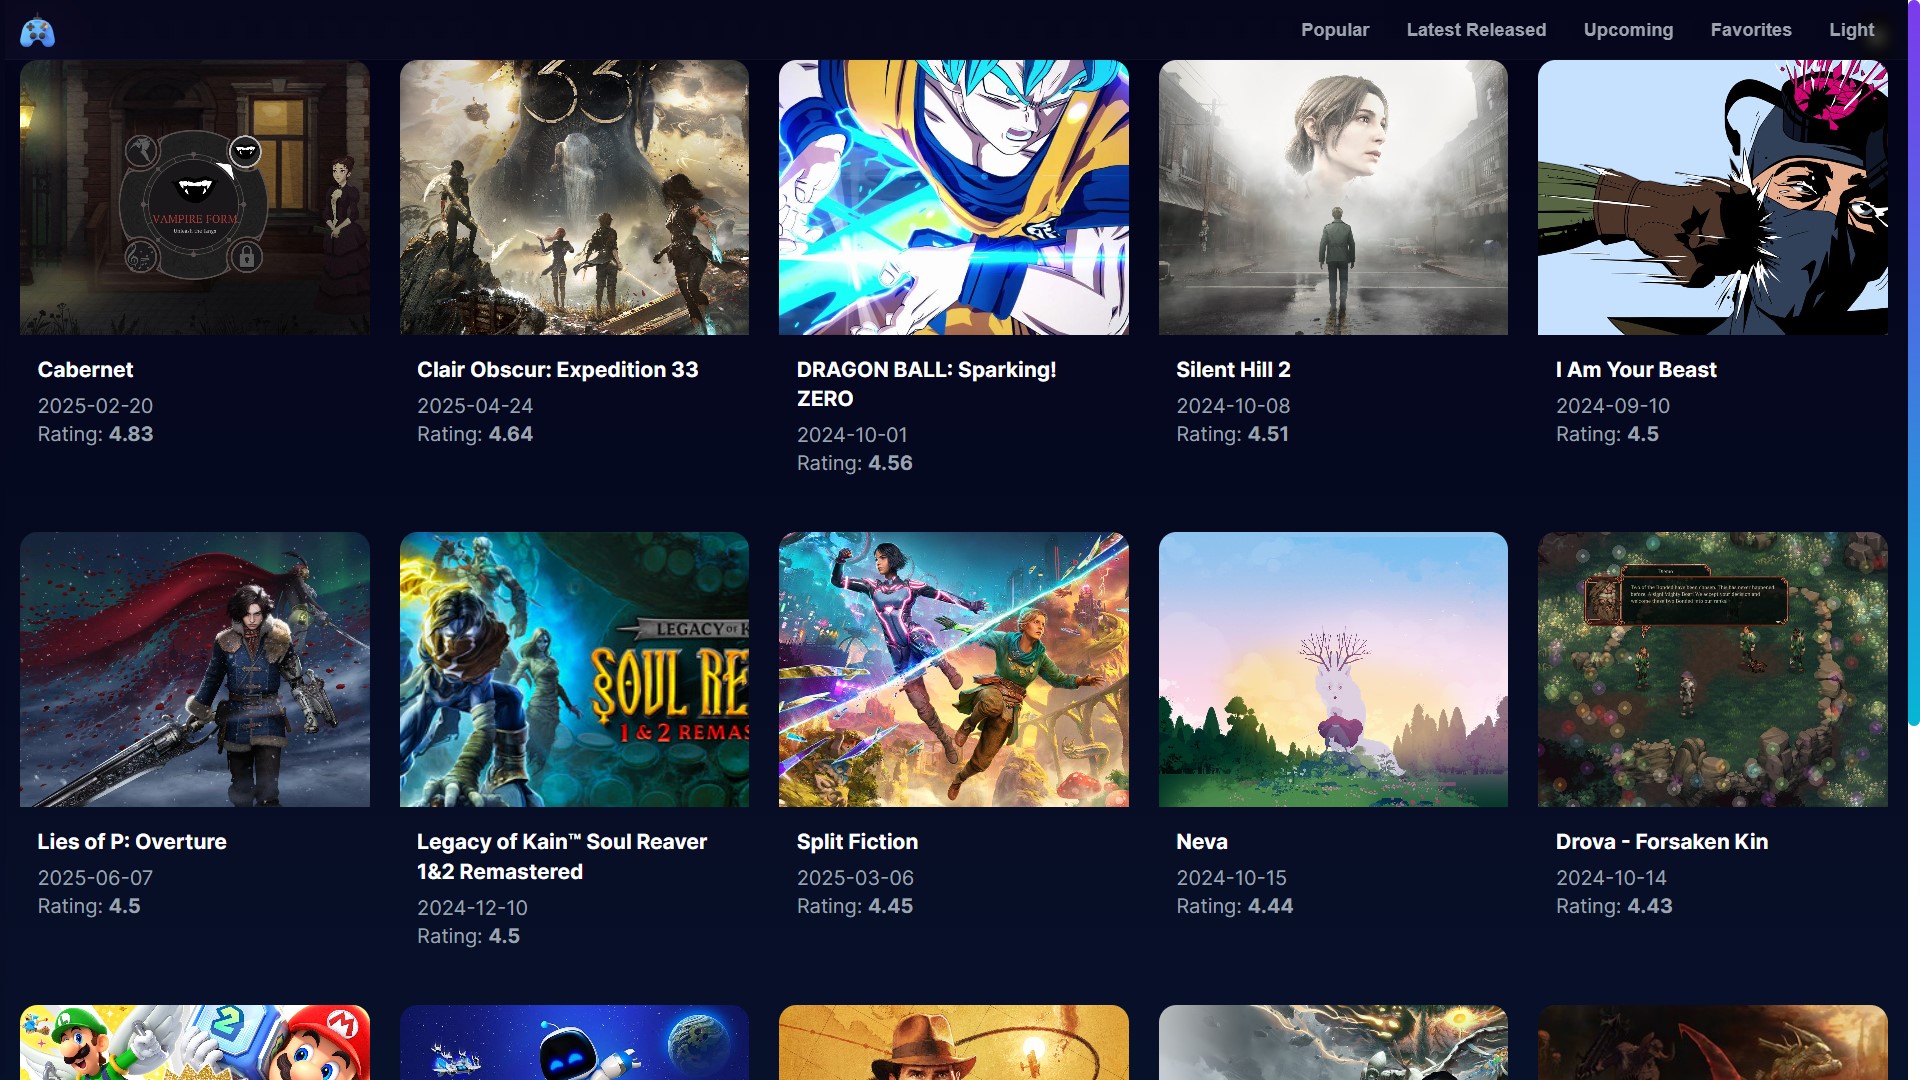Open the Mario and Luigi game cover
The height and width of the screenshot is (1080, 1920).
(195, 1042)
